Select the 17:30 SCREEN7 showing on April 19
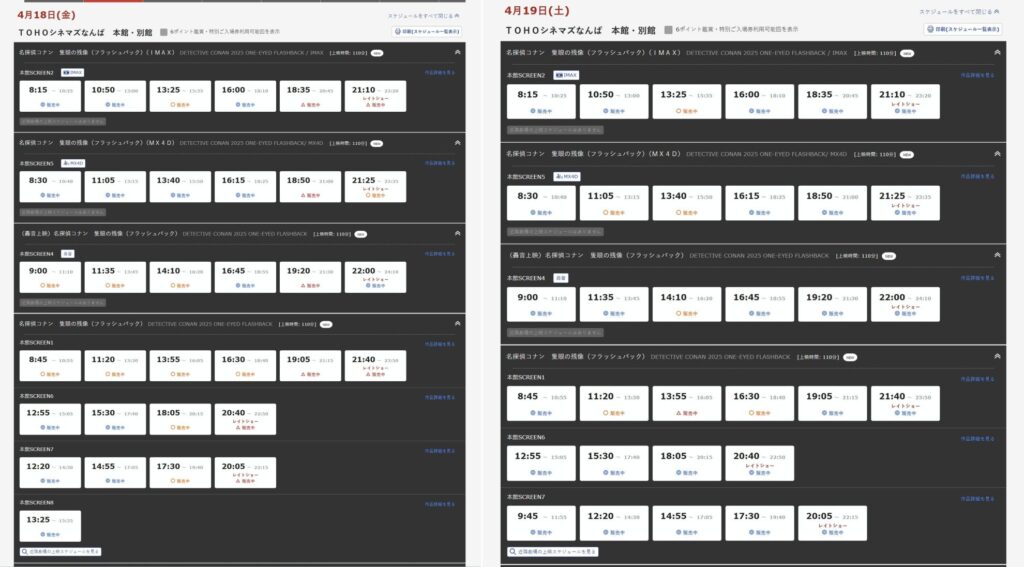The width and height of the screenshot is (1024, 567). 760,523
